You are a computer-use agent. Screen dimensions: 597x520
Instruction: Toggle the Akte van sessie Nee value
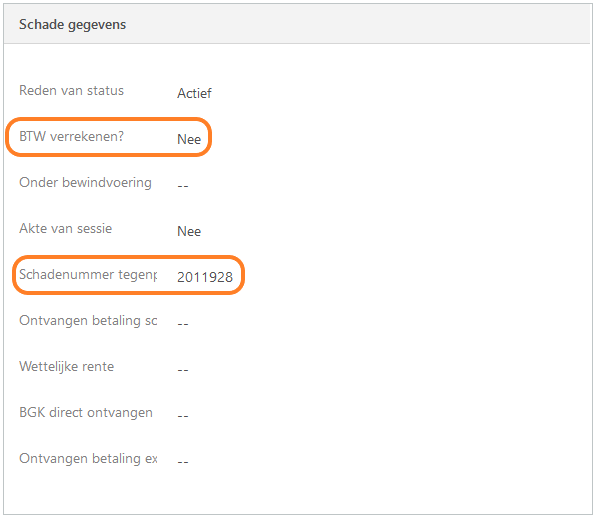189,231
